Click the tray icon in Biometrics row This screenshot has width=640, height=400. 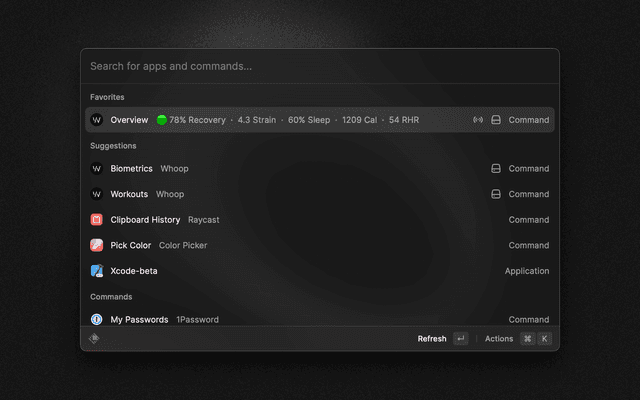(x=495, y=169)
